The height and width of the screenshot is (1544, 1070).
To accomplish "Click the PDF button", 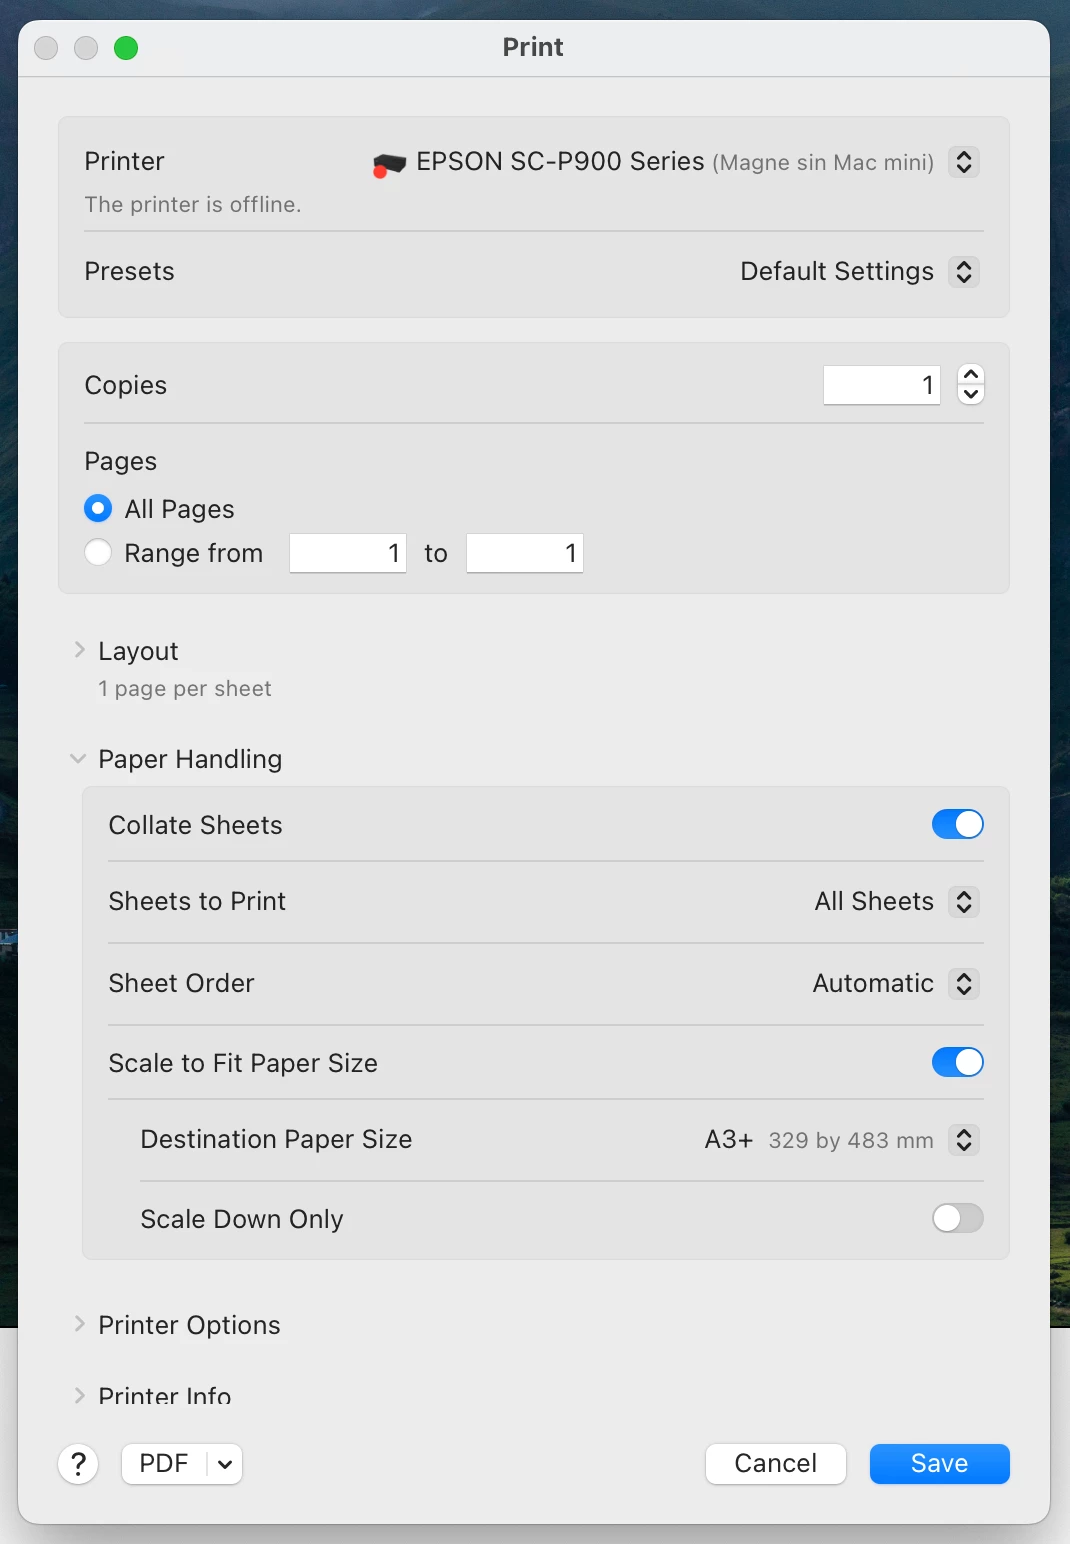I will tap(164, 1464).
